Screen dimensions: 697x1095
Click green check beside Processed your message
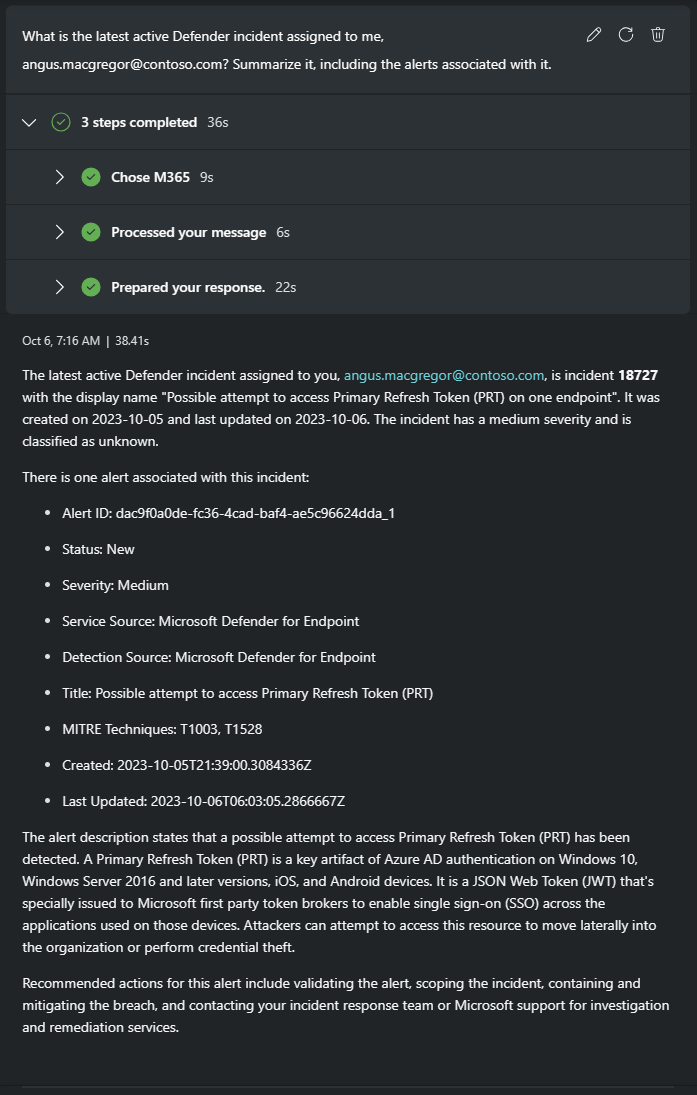tap(91, 232)
